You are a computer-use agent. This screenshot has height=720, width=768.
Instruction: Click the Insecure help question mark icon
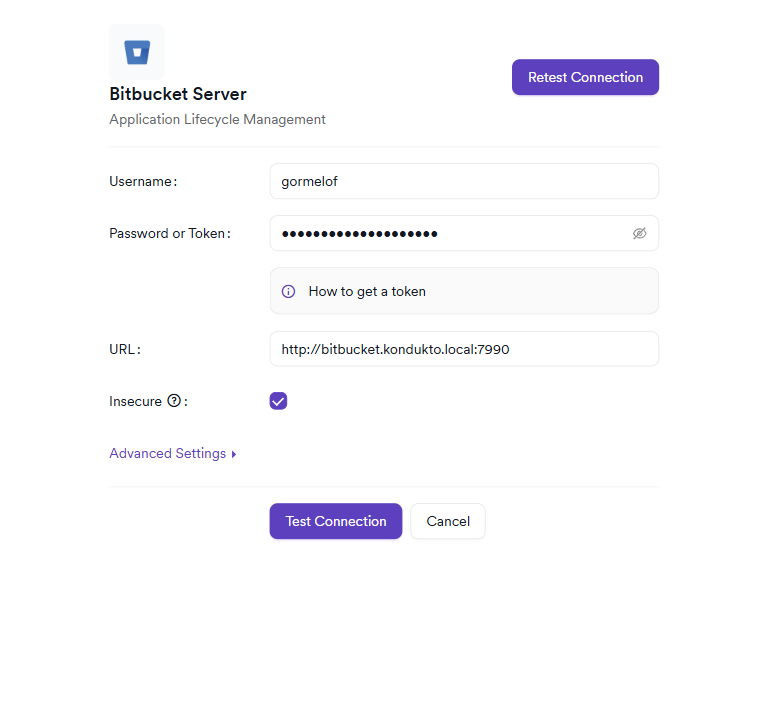point(174,401)
